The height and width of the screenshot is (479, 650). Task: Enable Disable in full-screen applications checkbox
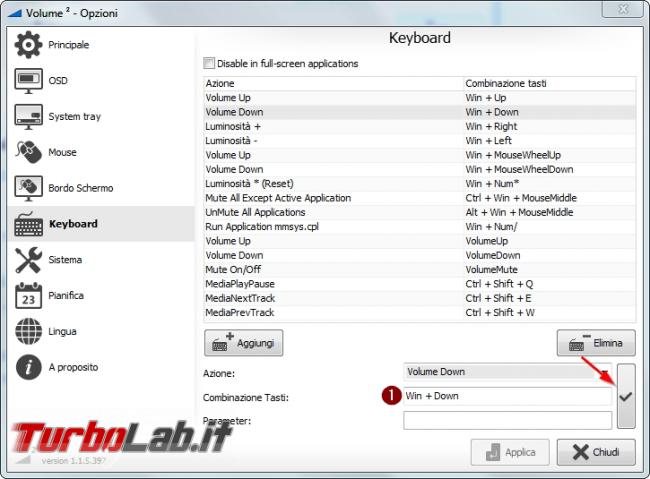(x=209, y=63)
